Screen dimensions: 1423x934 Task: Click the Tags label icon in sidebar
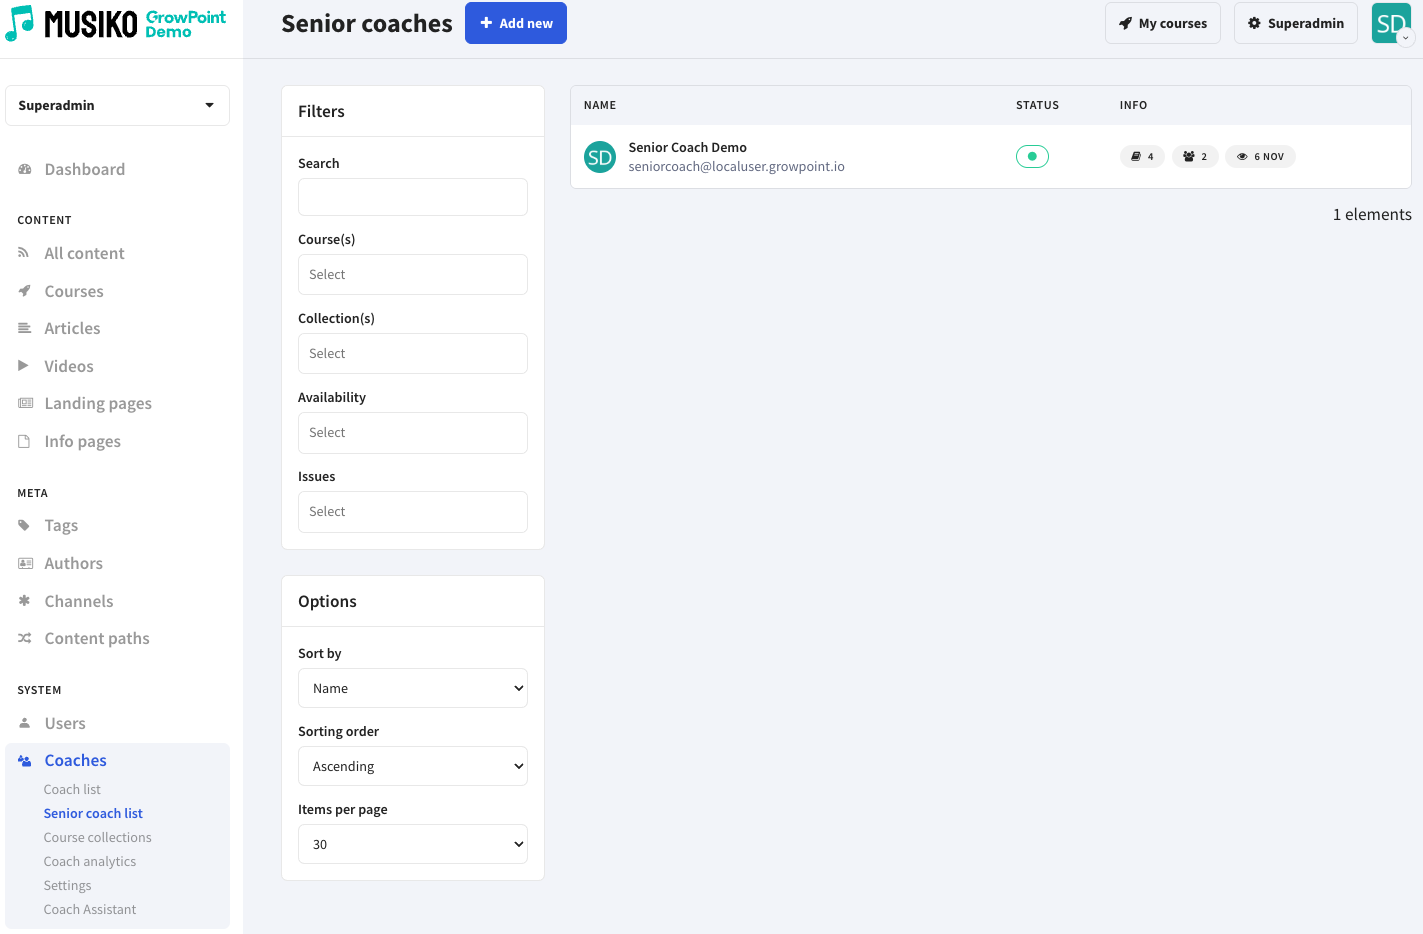[x=25, y=526]
